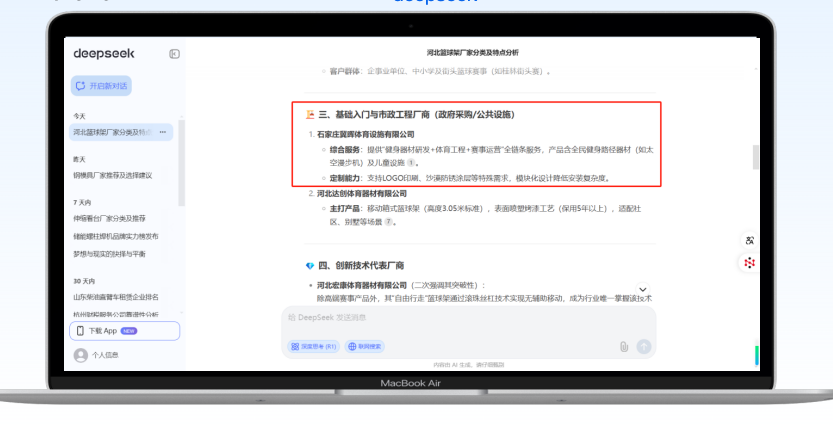The height and width of the screenshot is (425, 833).
Task: Click the user avatar icon beside 个人信息
Action: [80, 355]
